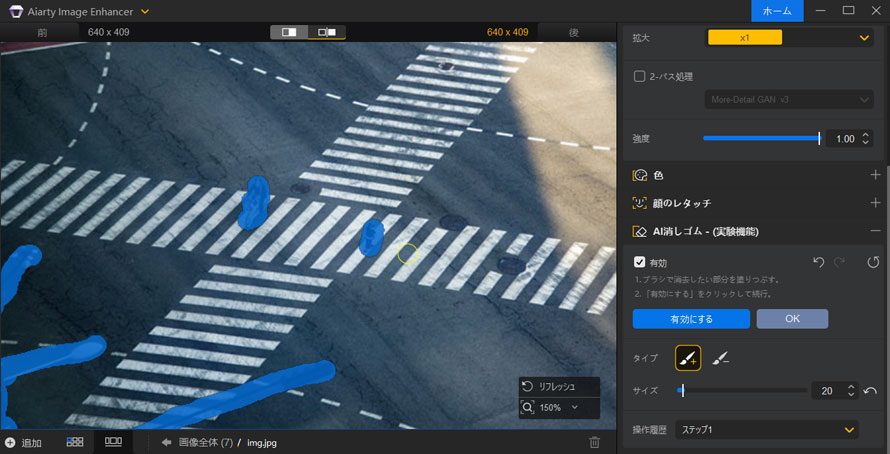Maximize the application window
890x454 pixels.
pos(849,10)
